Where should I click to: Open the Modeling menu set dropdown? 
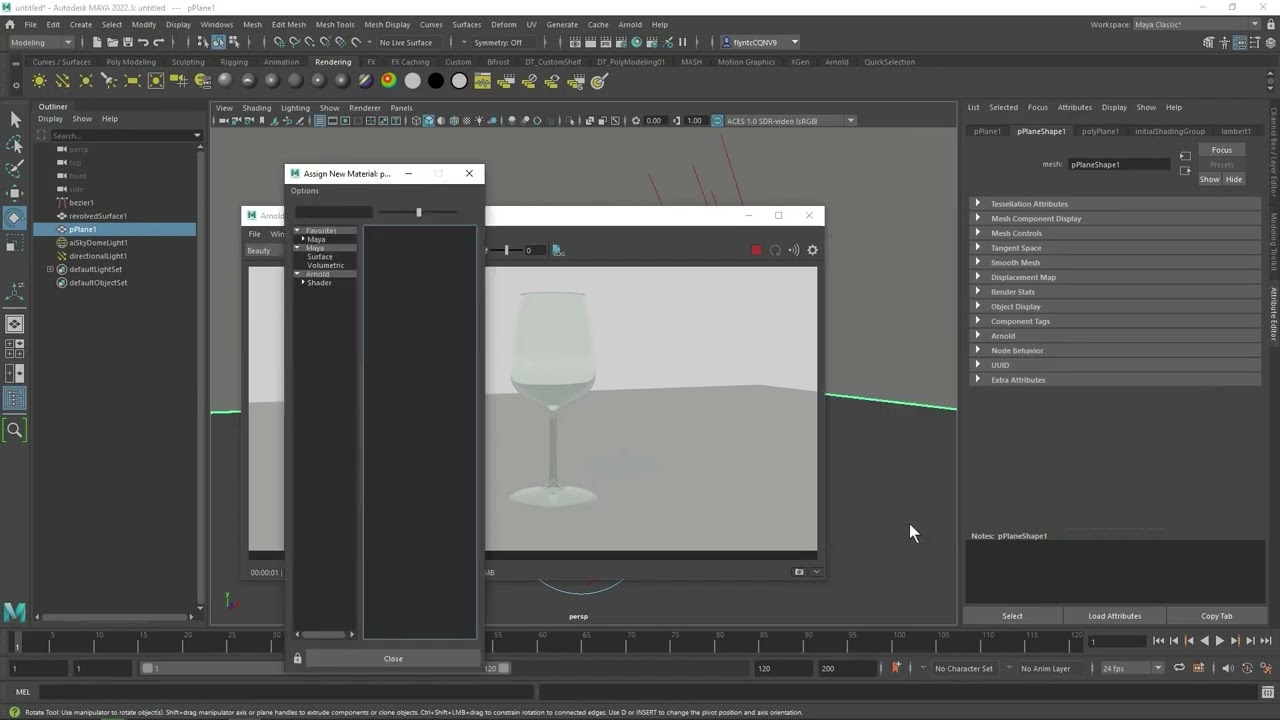[x=41, y=42]
